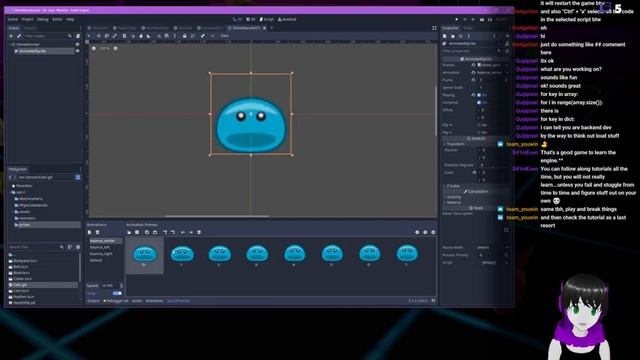This screenshot has width=640, height=360.
Task: Open the Project menu
Action: (x=27, y=19)
